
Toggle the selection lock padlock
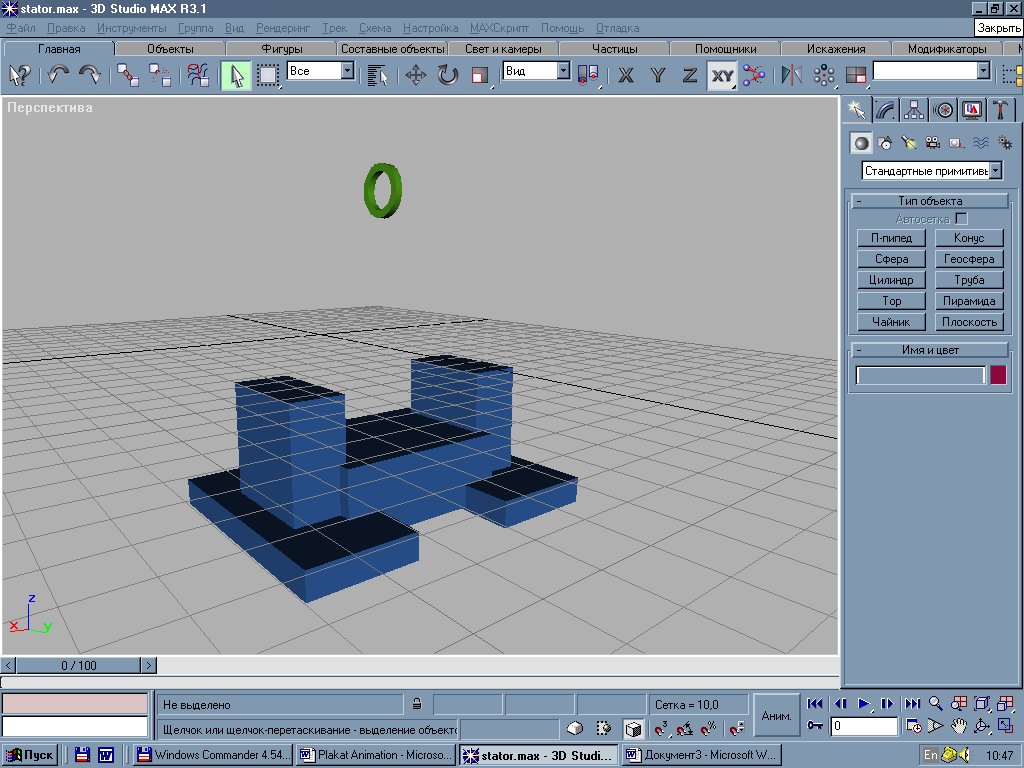tap(417, 704)
